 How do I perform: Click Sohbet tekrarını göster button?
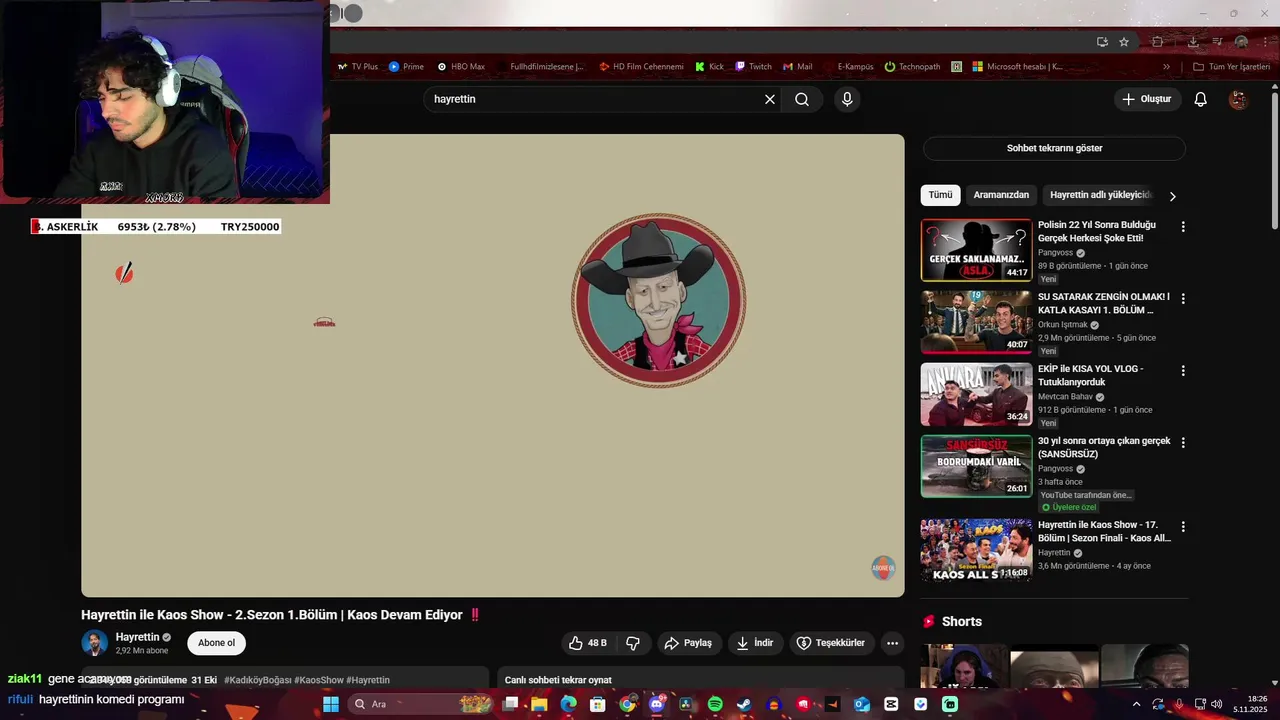point(1054,148)
